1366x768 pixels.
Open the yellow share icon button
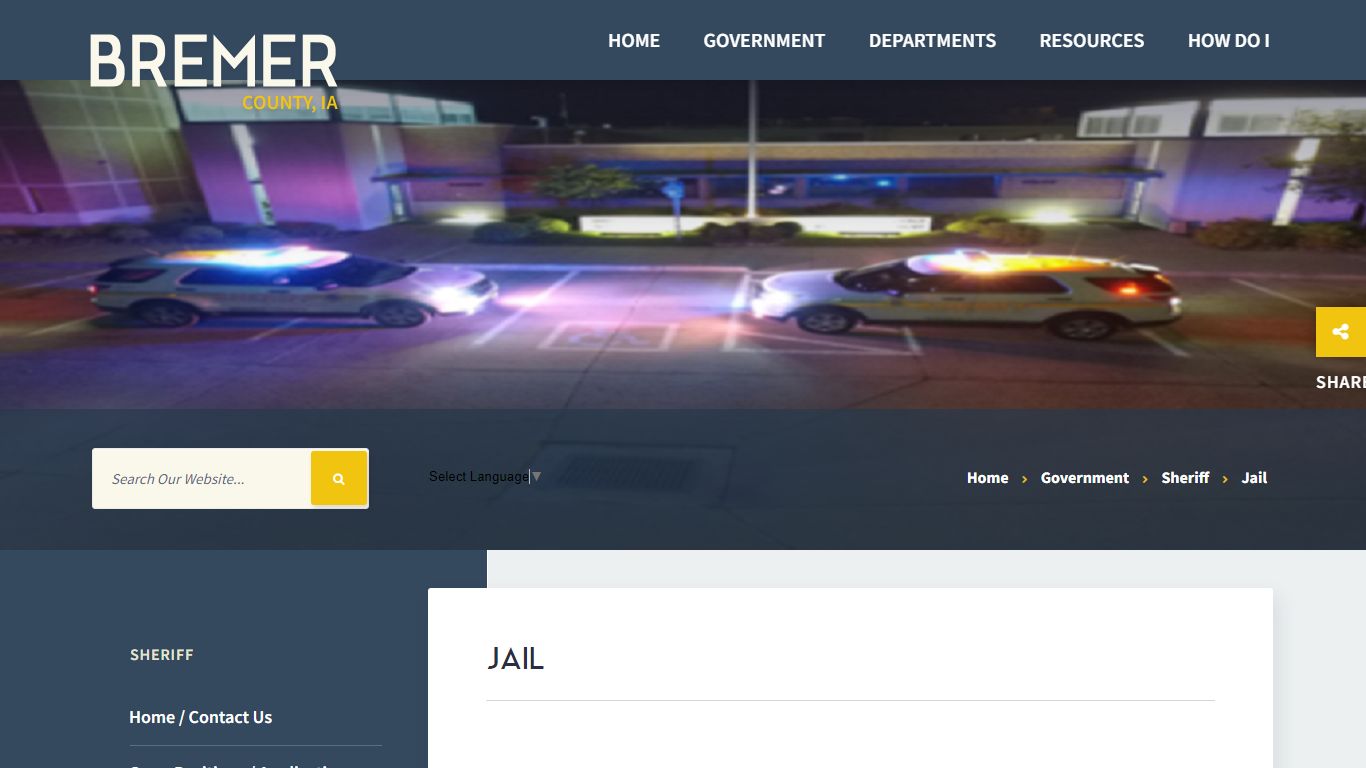pyautogui.click(x=1341, y=332)
